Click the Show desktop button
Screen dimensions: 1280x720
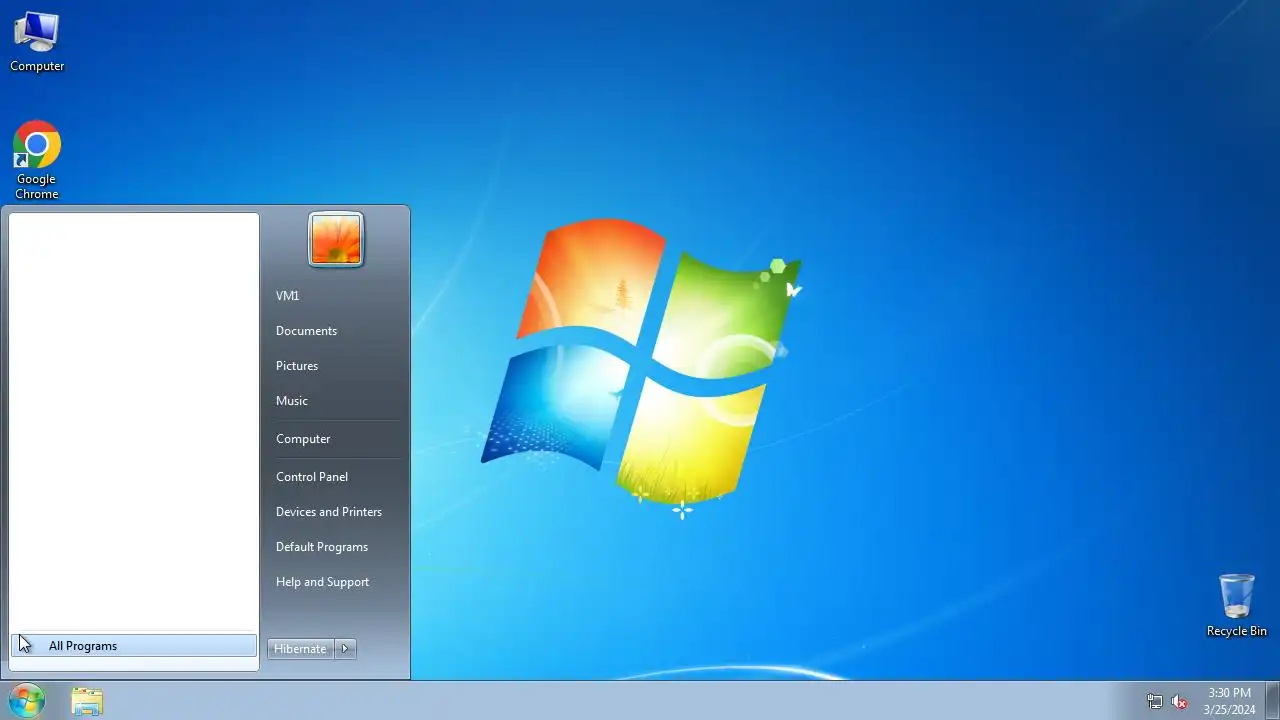click(x=1272, y=701)
